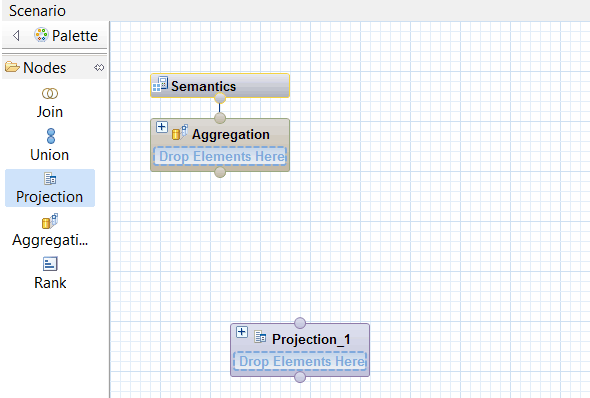Click the Projection_1 node's type icon
Viewport: 590px width, 398px height.
coord(260,337)
